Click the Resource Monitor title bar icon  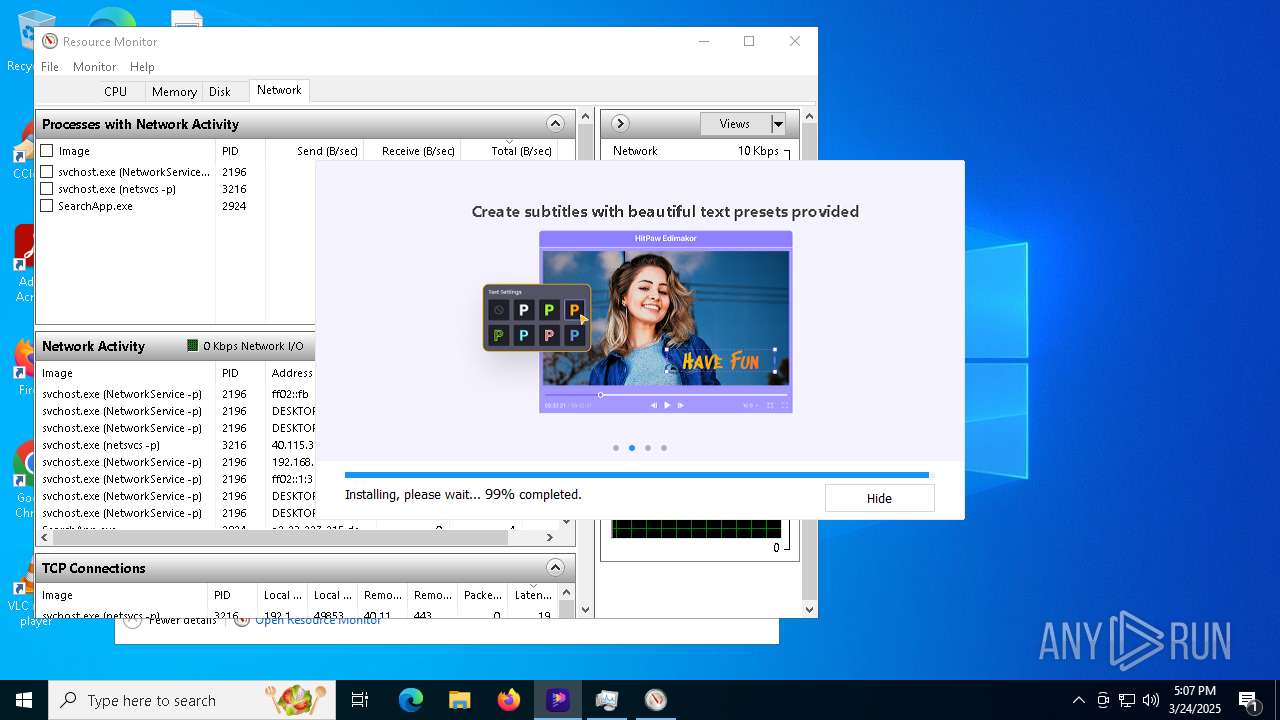50,41
